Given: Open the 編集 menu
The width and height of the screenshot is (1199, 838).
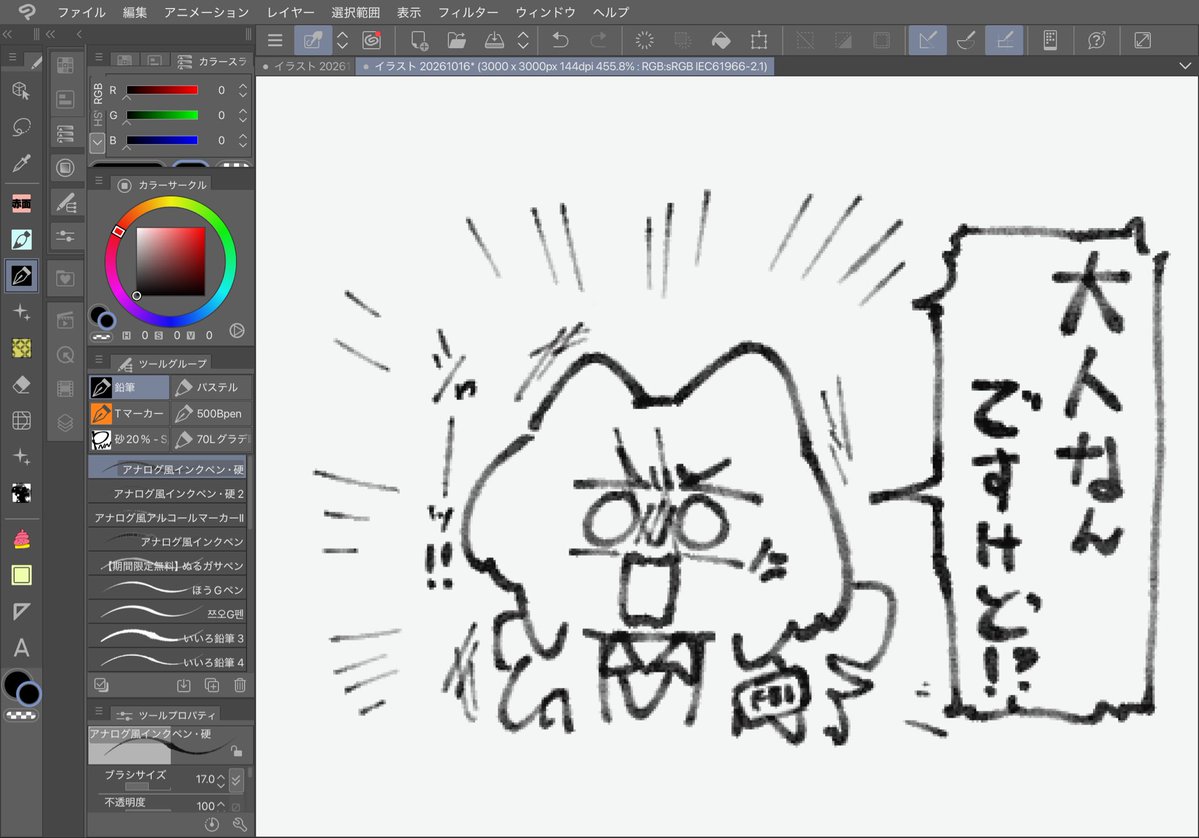Looking at the screenshot, I should tap(135, 12).
